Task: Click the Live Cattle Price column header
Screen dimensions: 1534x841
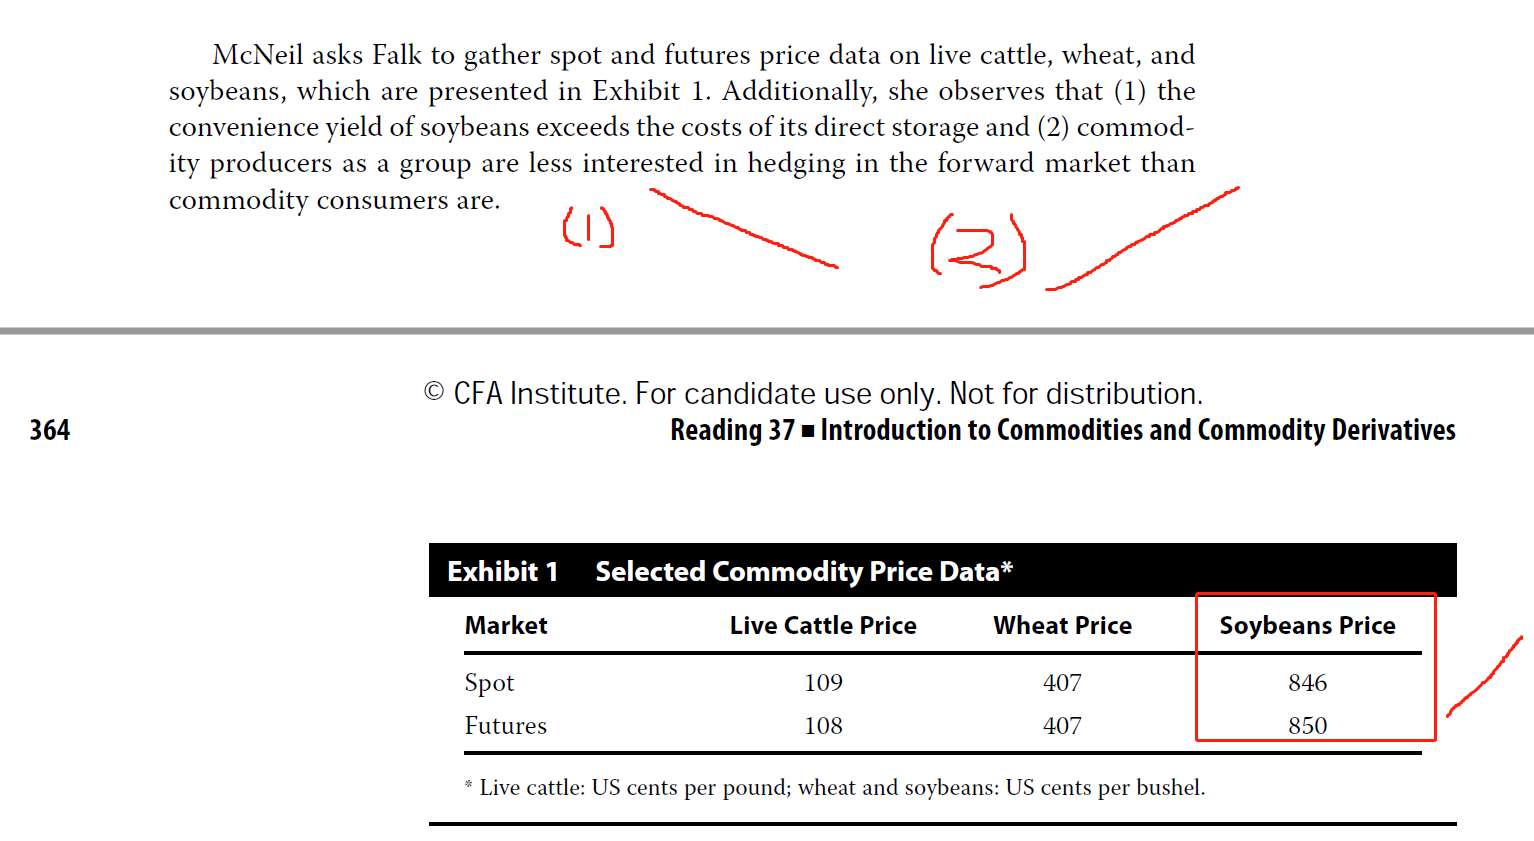Action: coord(823,625)
